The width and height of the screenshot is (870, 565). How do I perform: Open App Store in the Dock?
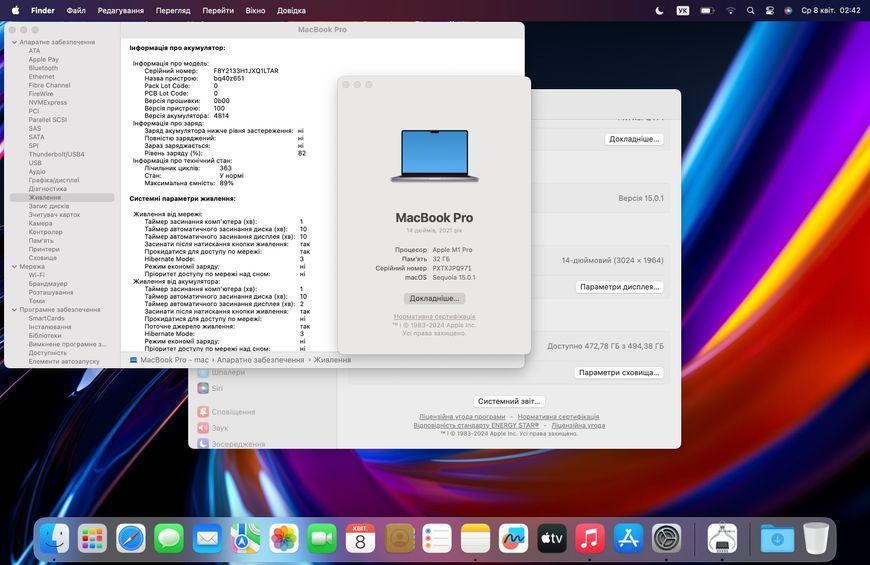pos(628,538)
